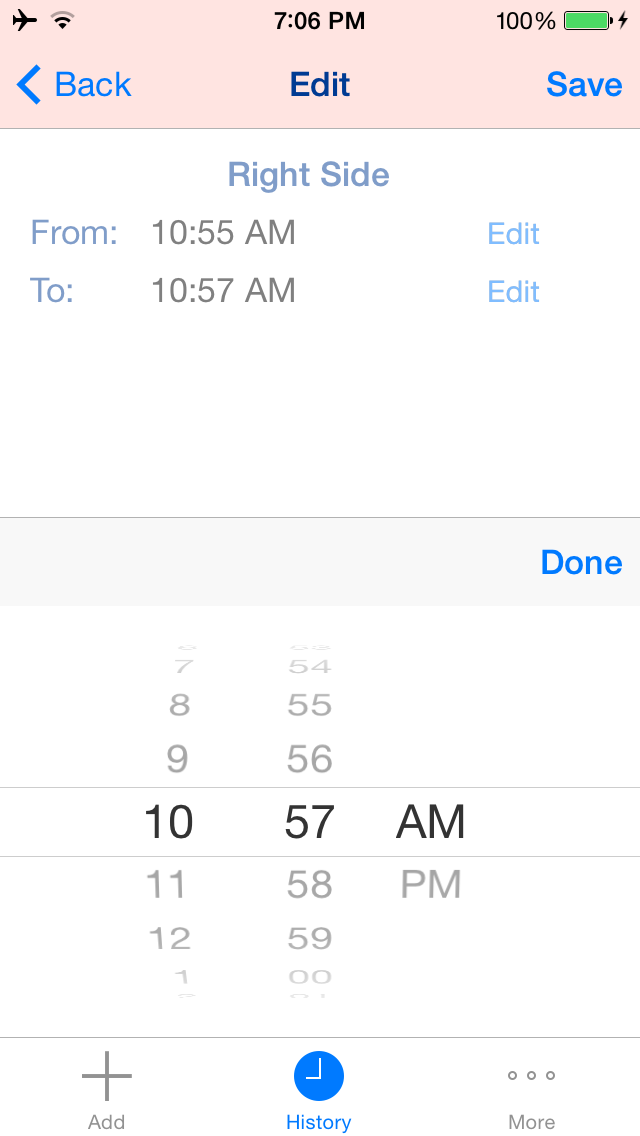
Task: Choose minute 58 in picker wheel
Action: pyautogui.click(x=309, y=885)
